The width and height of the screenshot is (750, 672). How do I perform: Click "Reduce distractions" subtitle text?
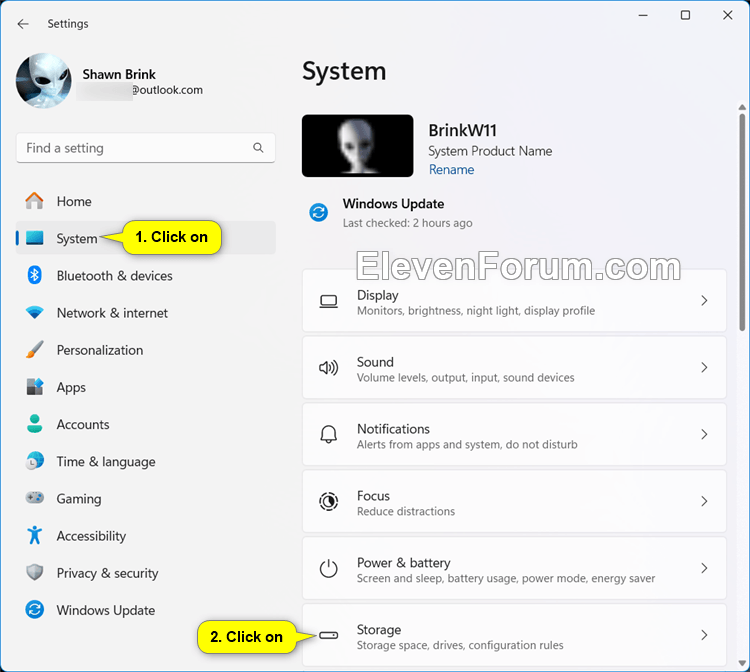(406, 511)
